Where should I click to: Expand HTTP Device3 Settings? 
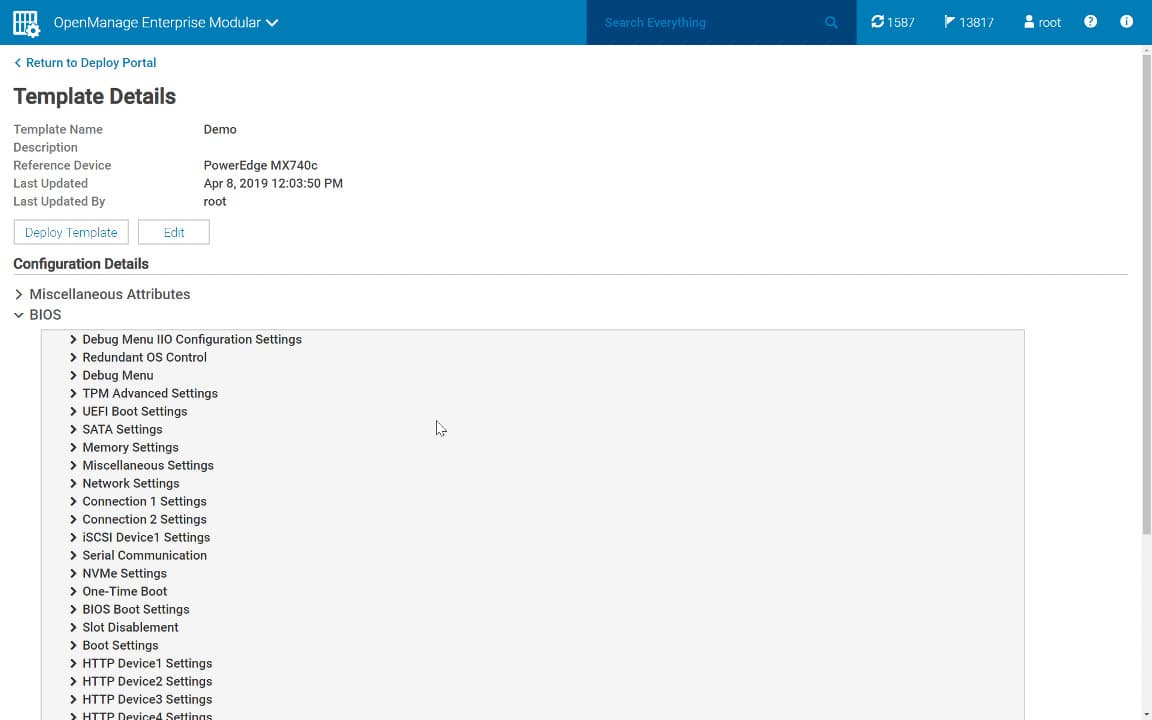140,699
